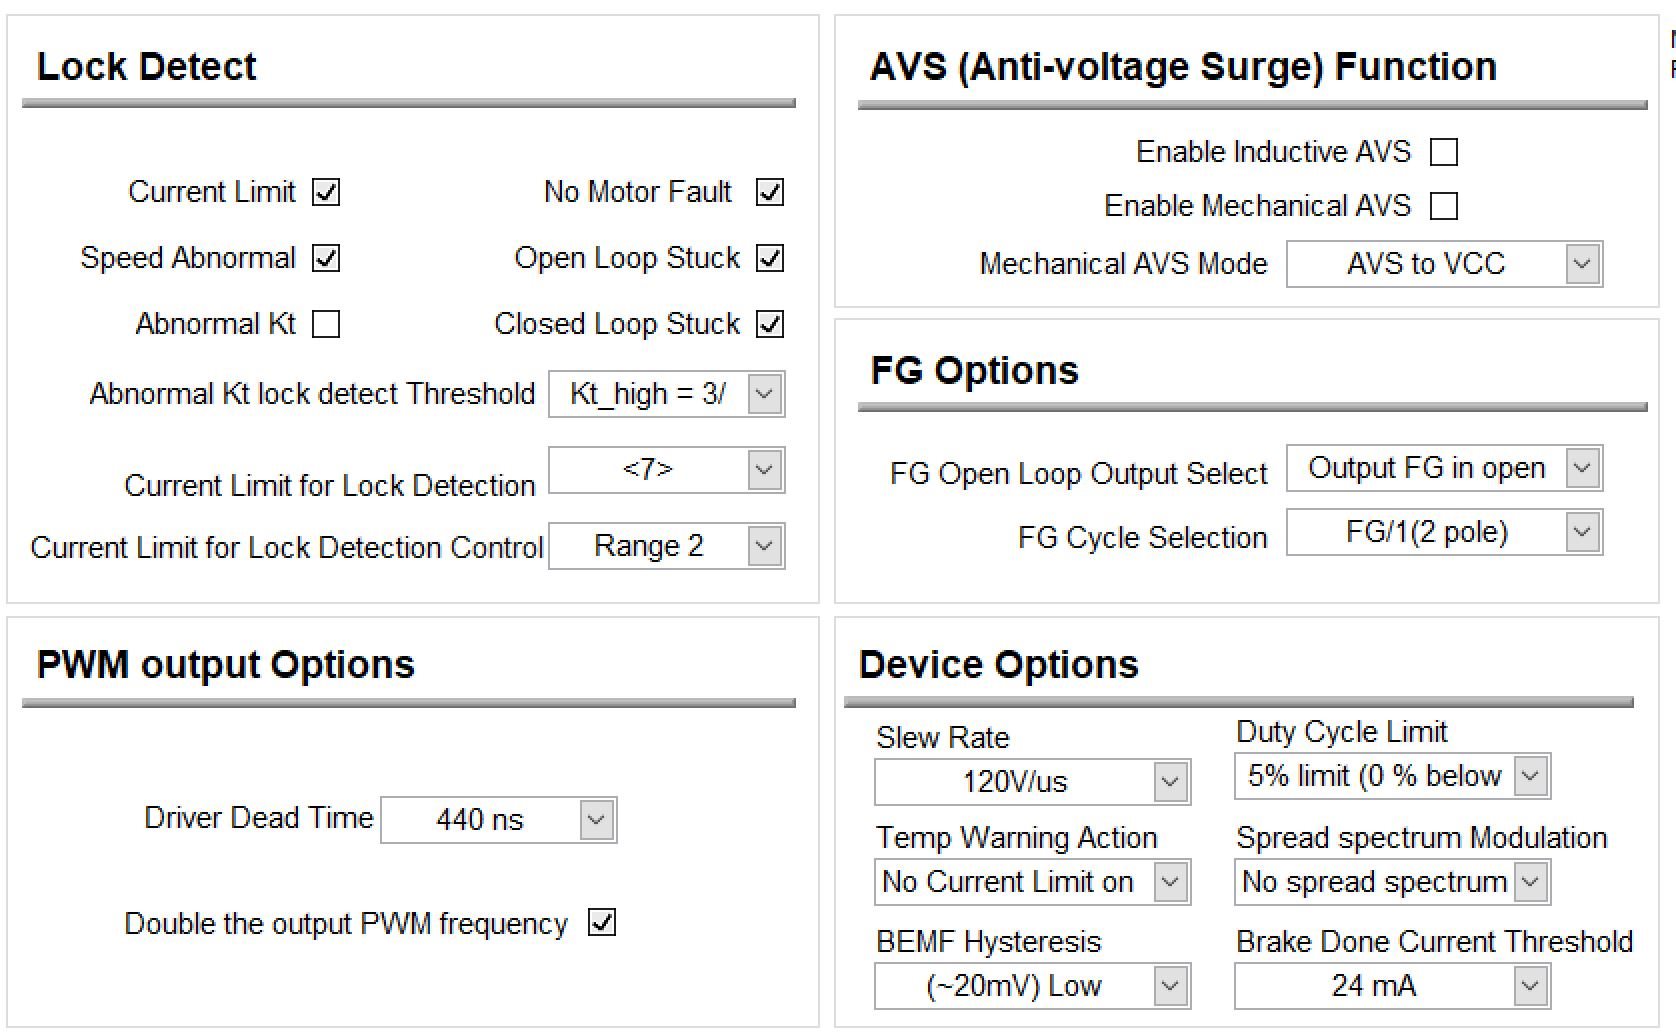This screenshot has height=1036, width=1676.
Task: Expand FG Open Loop Output Select dropdown
Action: [x=1445, y=468]
